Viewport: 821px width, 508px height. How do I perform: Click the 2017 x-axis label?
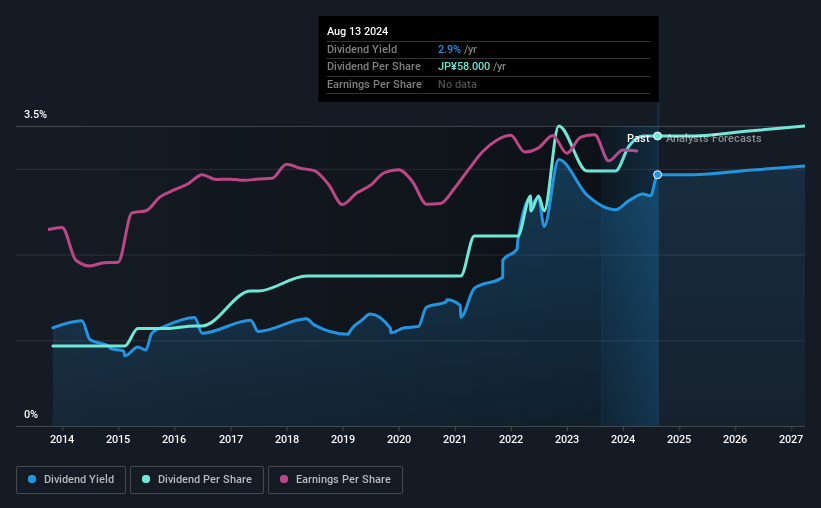coord(230,439)
